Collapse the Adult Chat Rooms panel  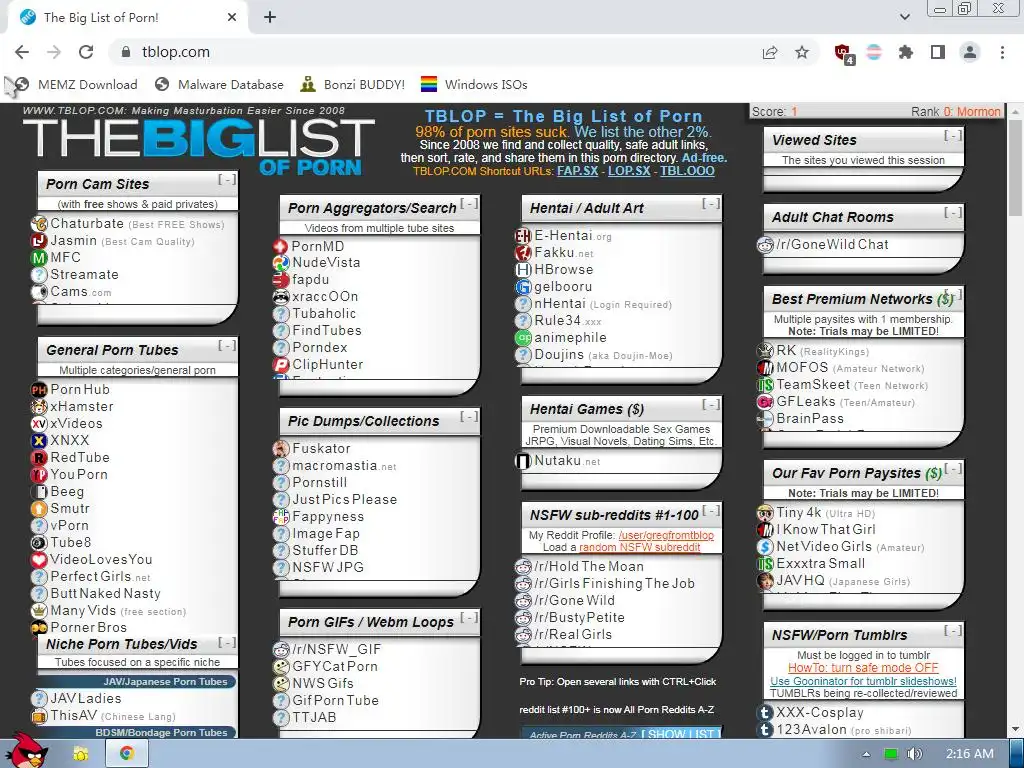(x=952, y=213)
